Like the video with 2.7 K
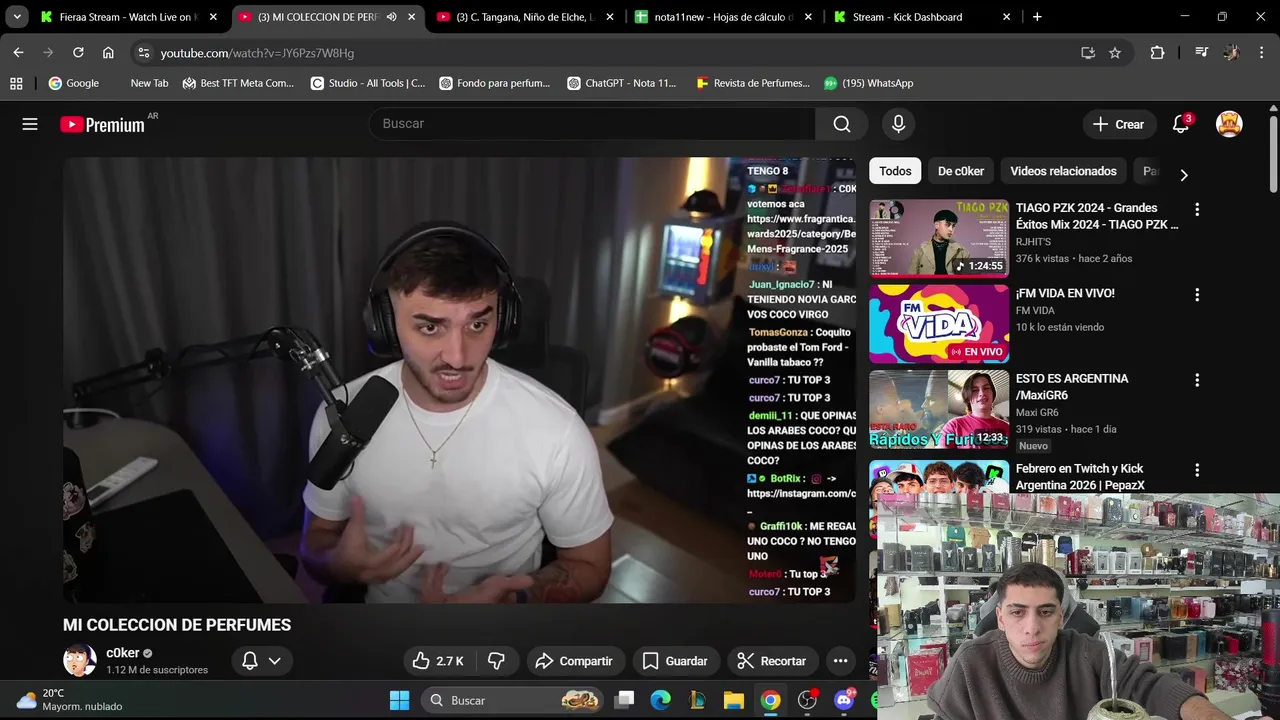 pyautogui.click(x=437, y=661)
